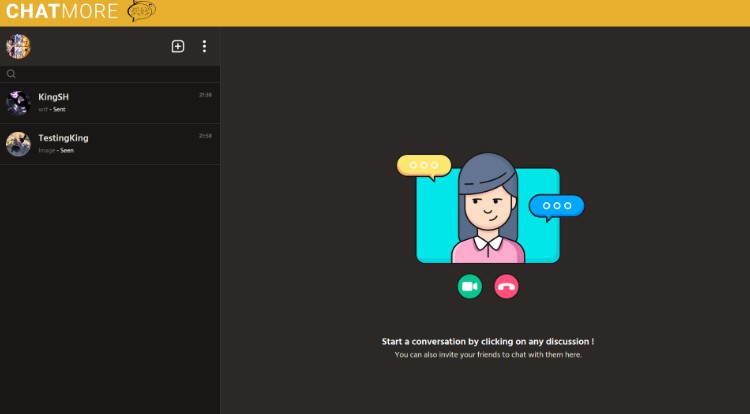Viewport: 750px width, 414px height.
Task: Click the "Start a conversation" heading text
Action: click(487, 341)
